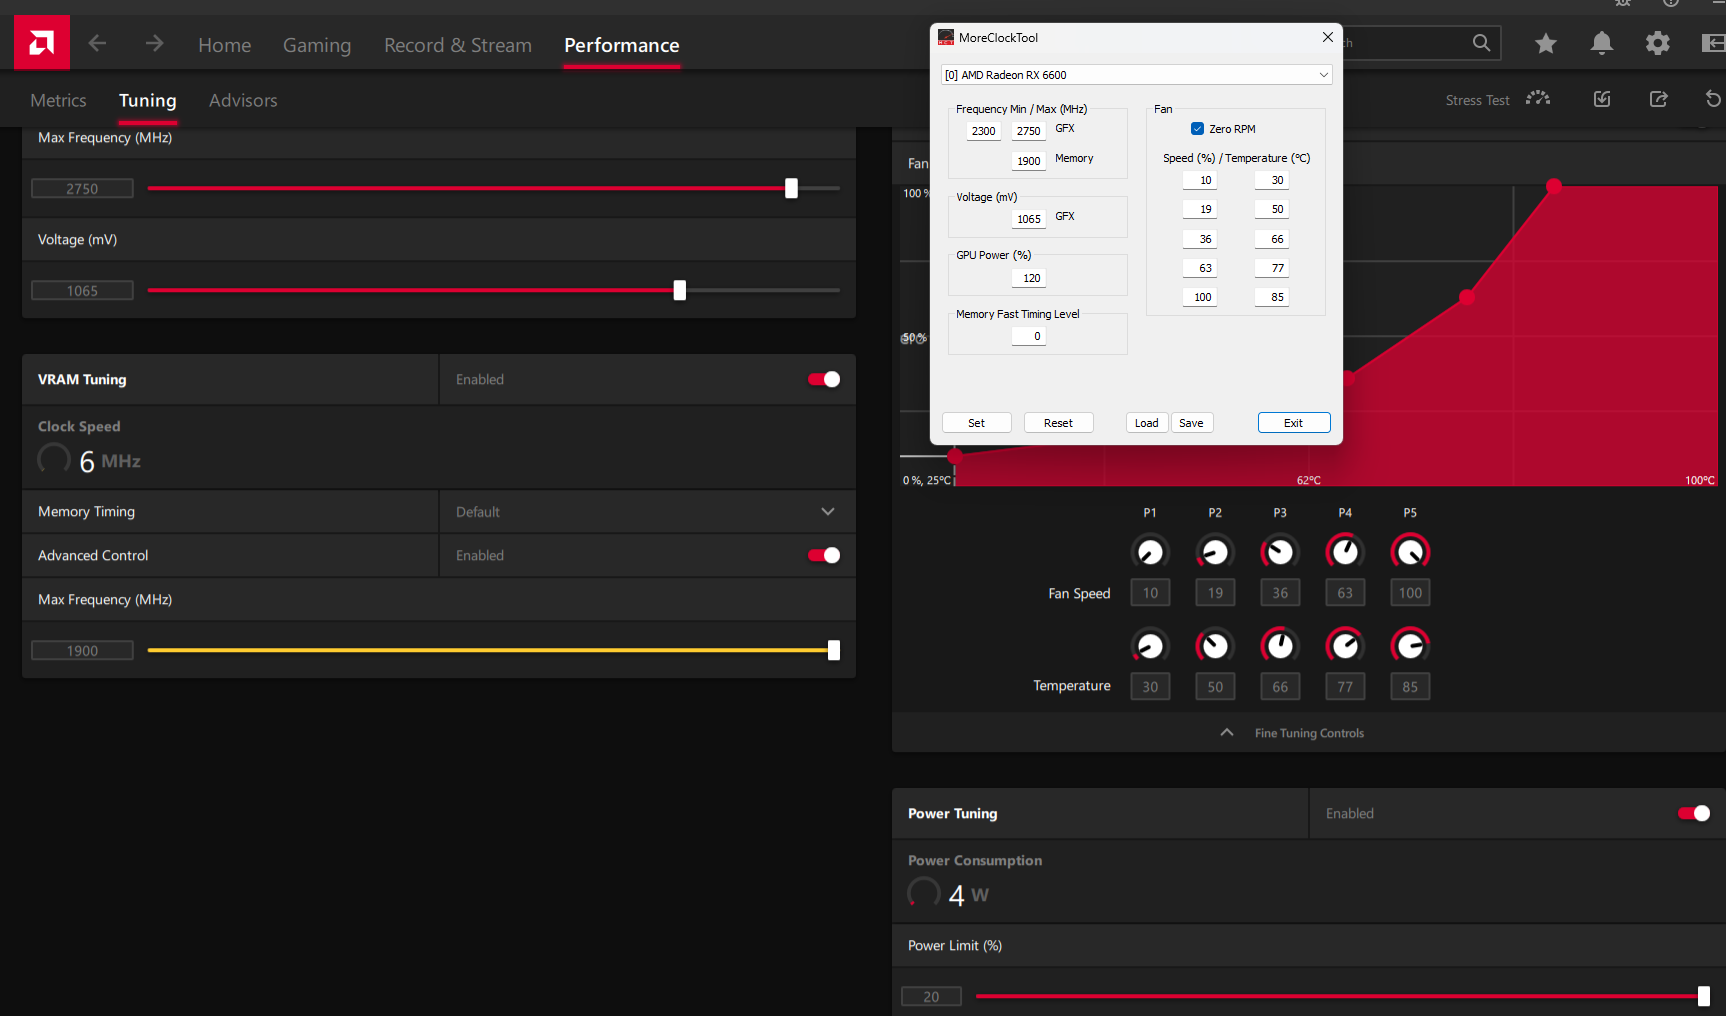This screenshot has height=1016, width=1726.
Task: Click the export tuning profile icon
Action: click(1658, 99)
